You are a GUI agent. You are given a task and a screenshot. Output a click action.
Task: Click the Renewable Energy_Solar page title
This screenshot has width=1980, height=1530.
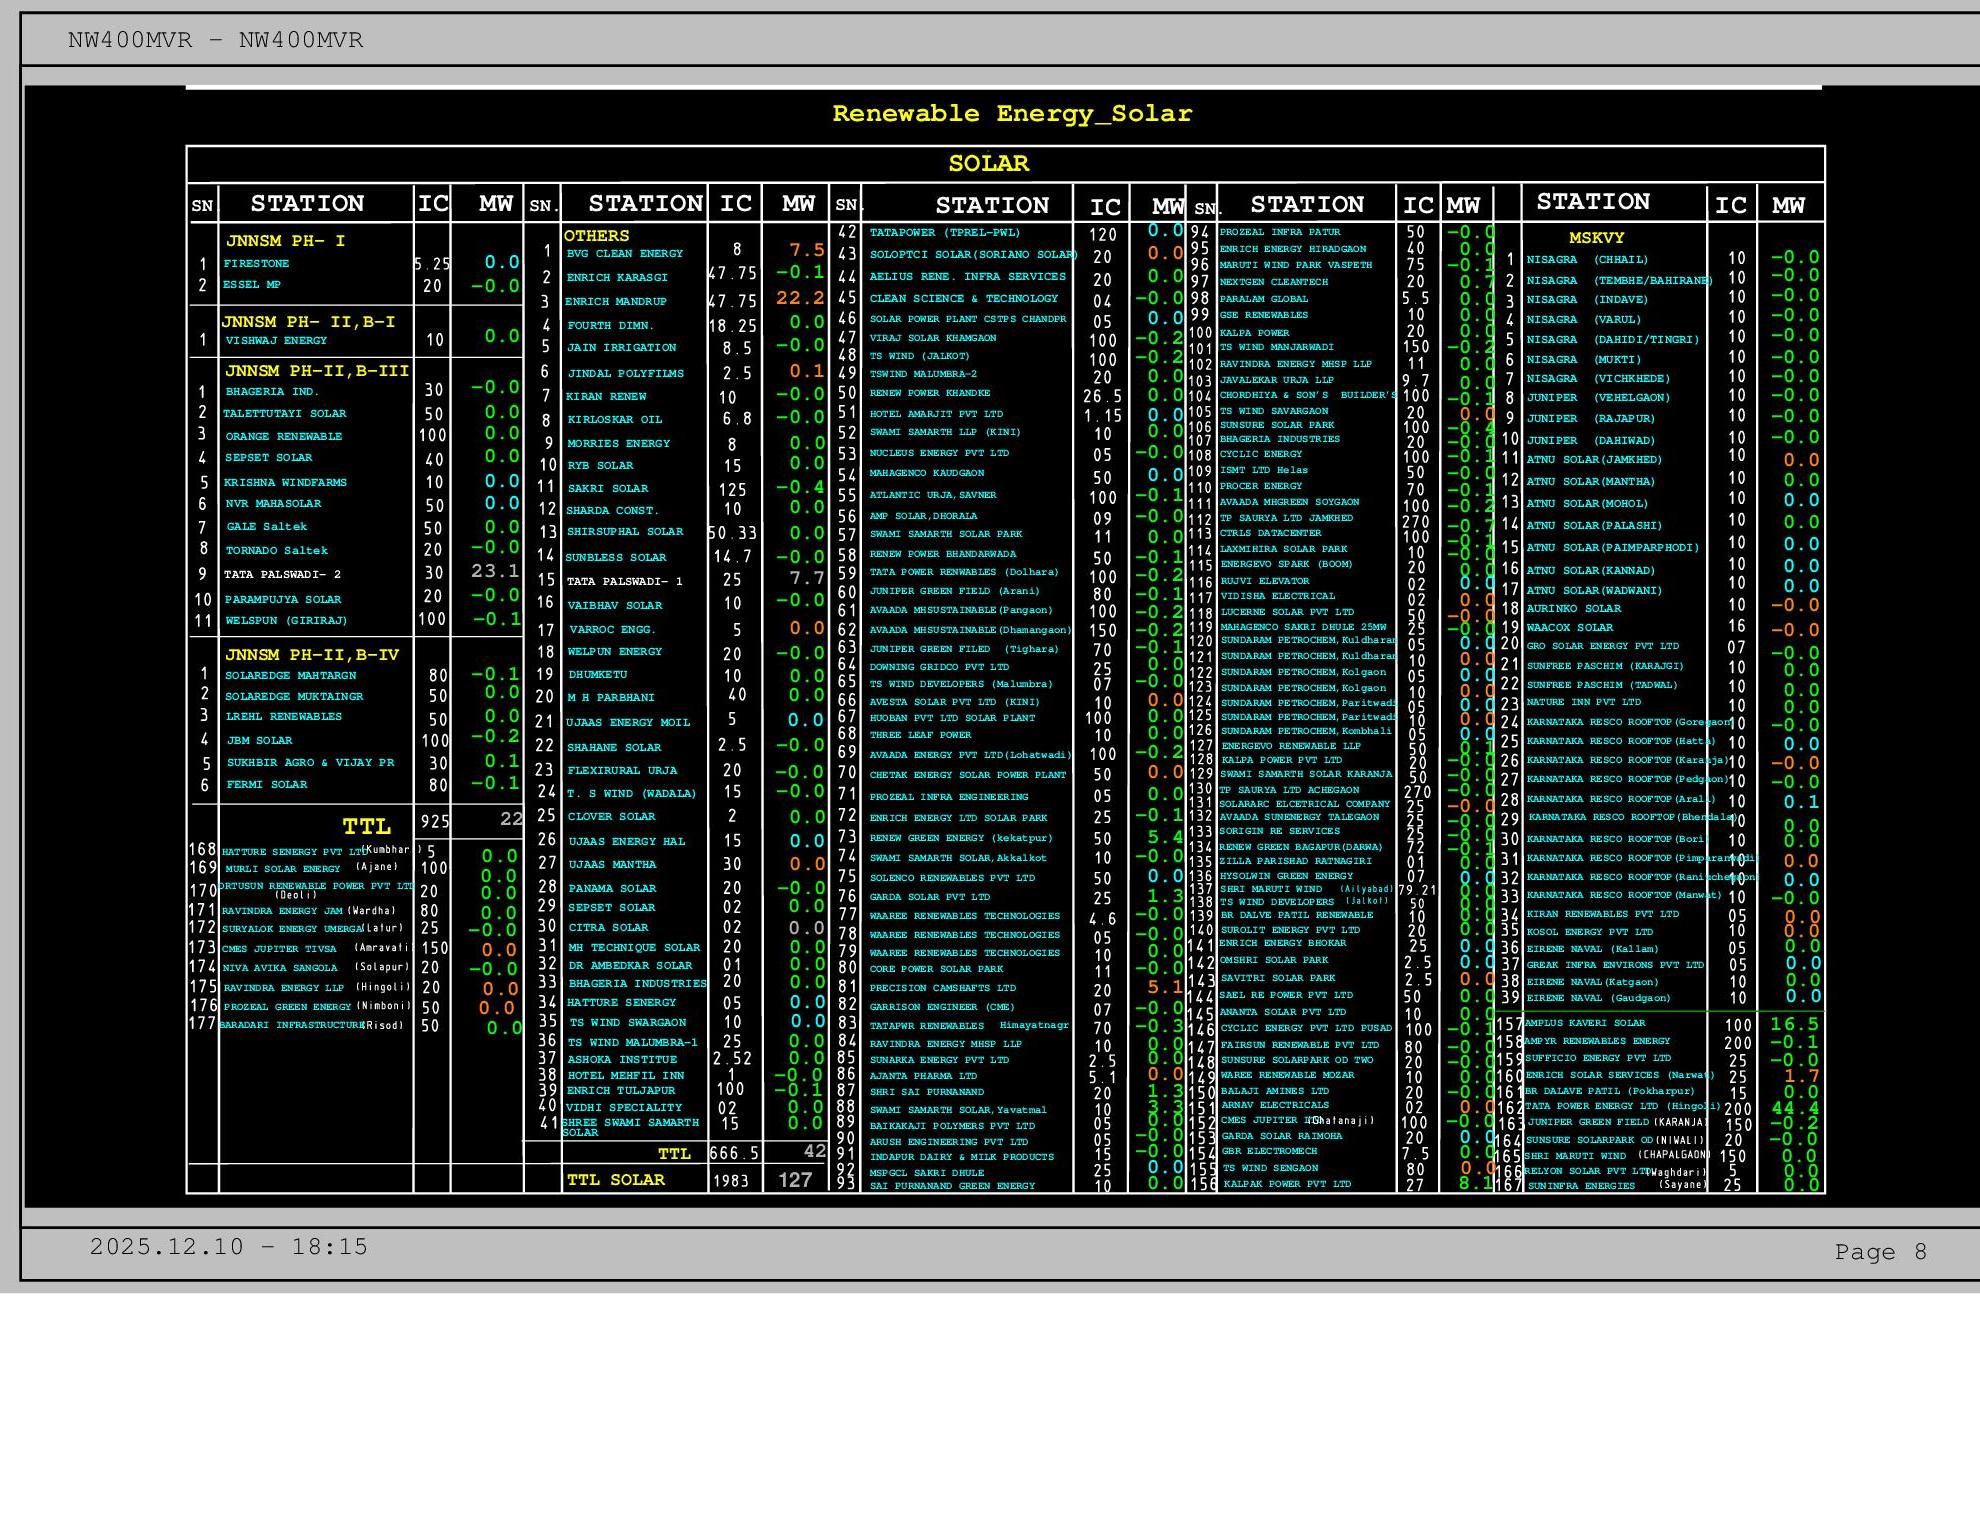(x=1011, y=114)
